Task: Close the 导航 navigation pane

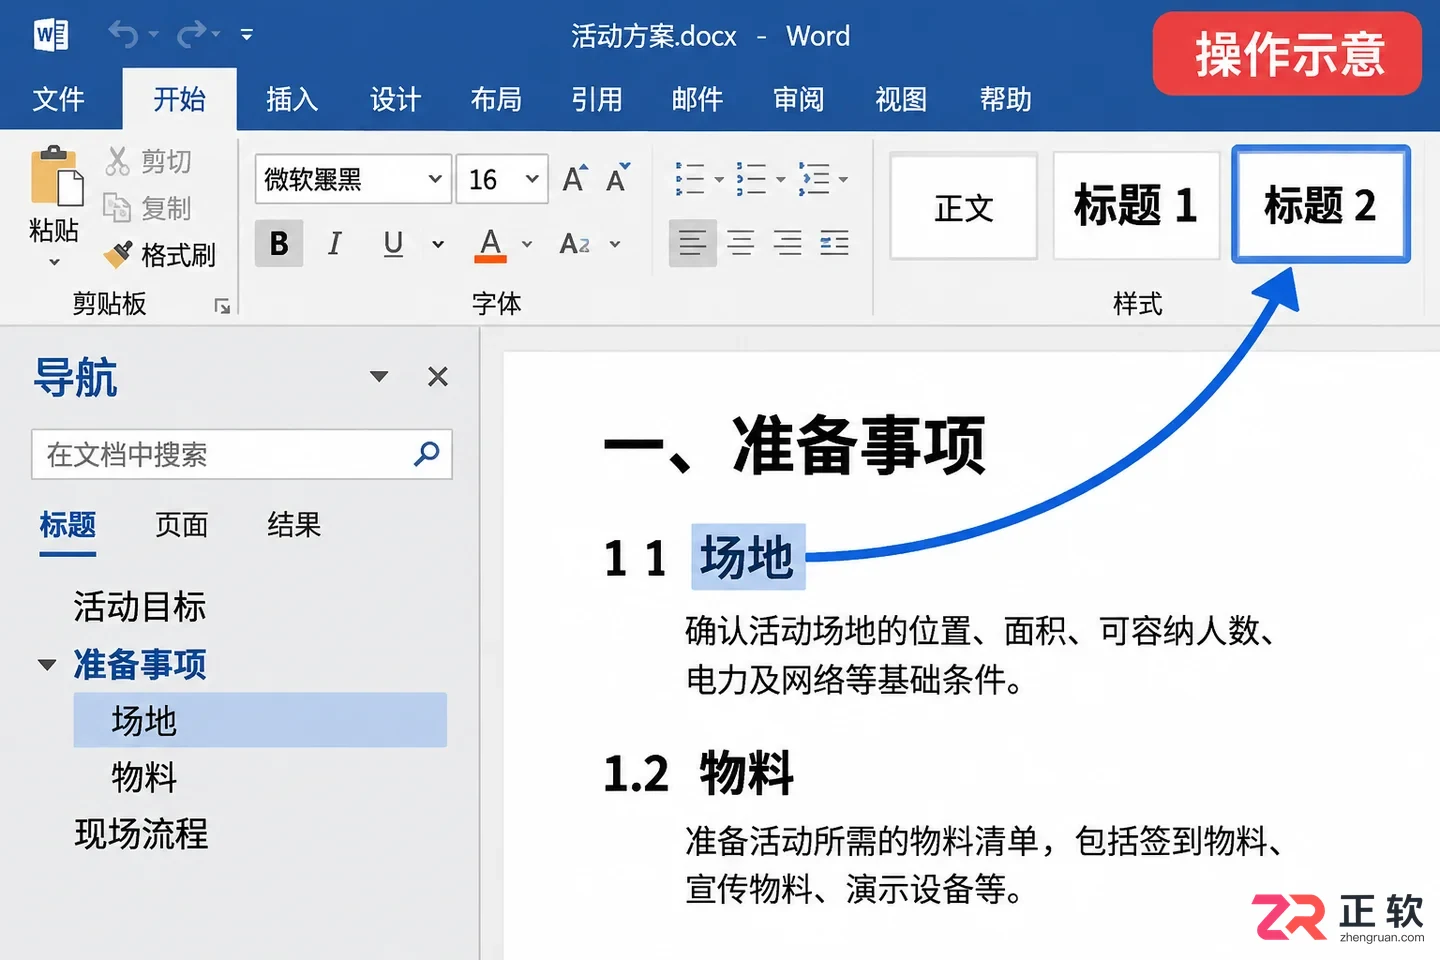Action: 437,376
